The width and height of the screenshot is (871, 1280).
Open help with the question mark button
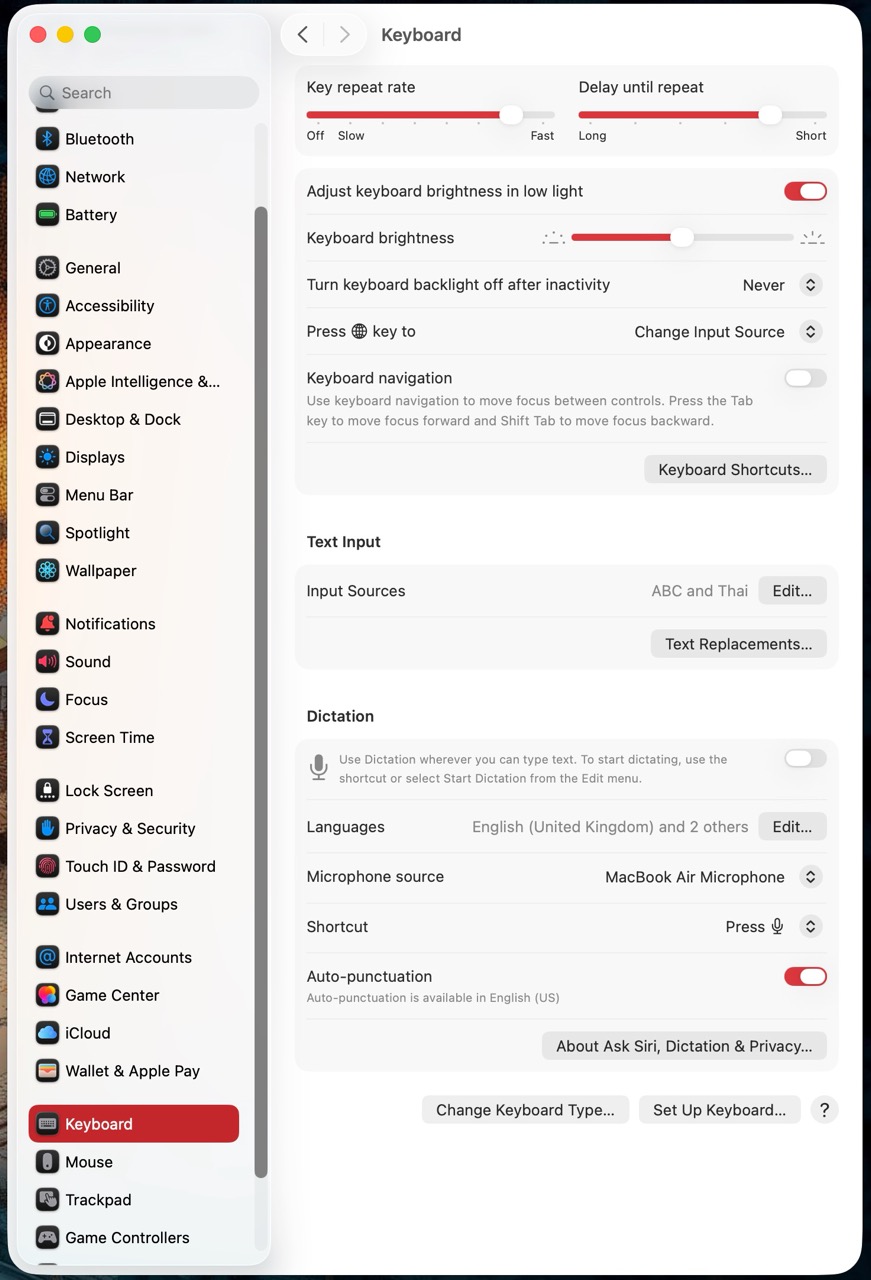pyautogui.click(x=824, y=1110)
